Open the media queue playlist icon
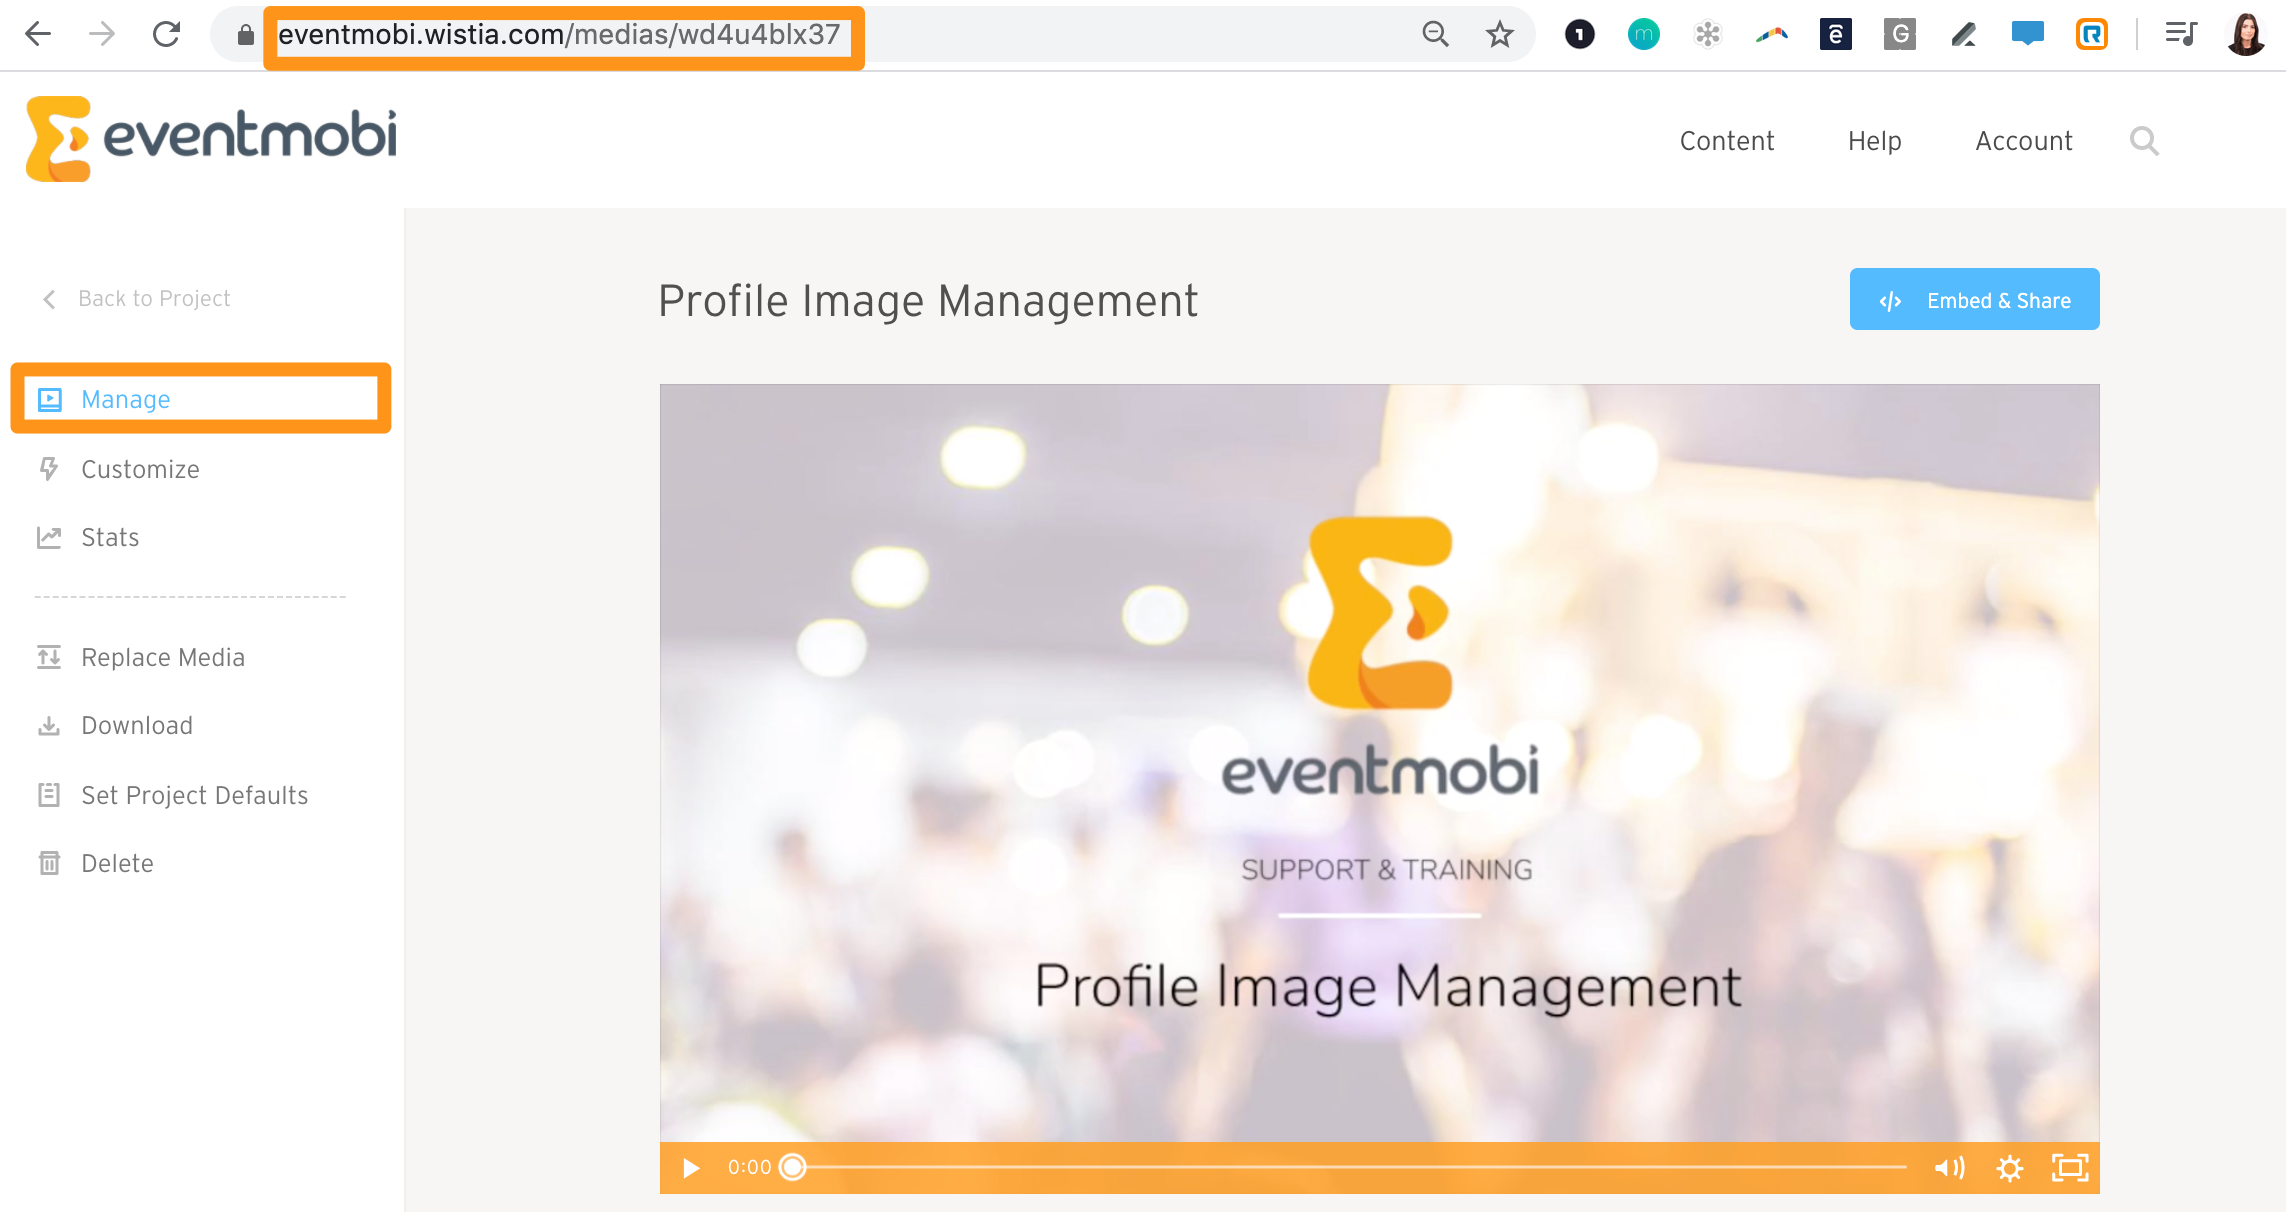 click(x=2180, y=34)
